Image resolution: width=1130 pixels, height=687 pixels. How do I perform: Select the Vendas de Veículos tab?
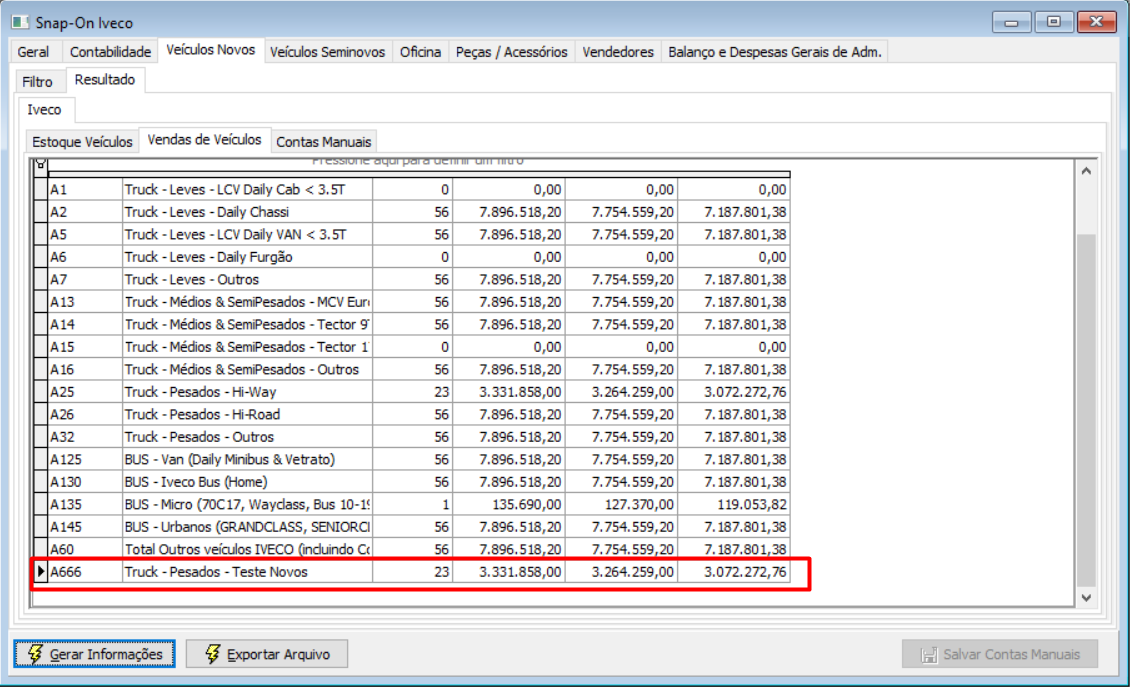tap(205, 139)
